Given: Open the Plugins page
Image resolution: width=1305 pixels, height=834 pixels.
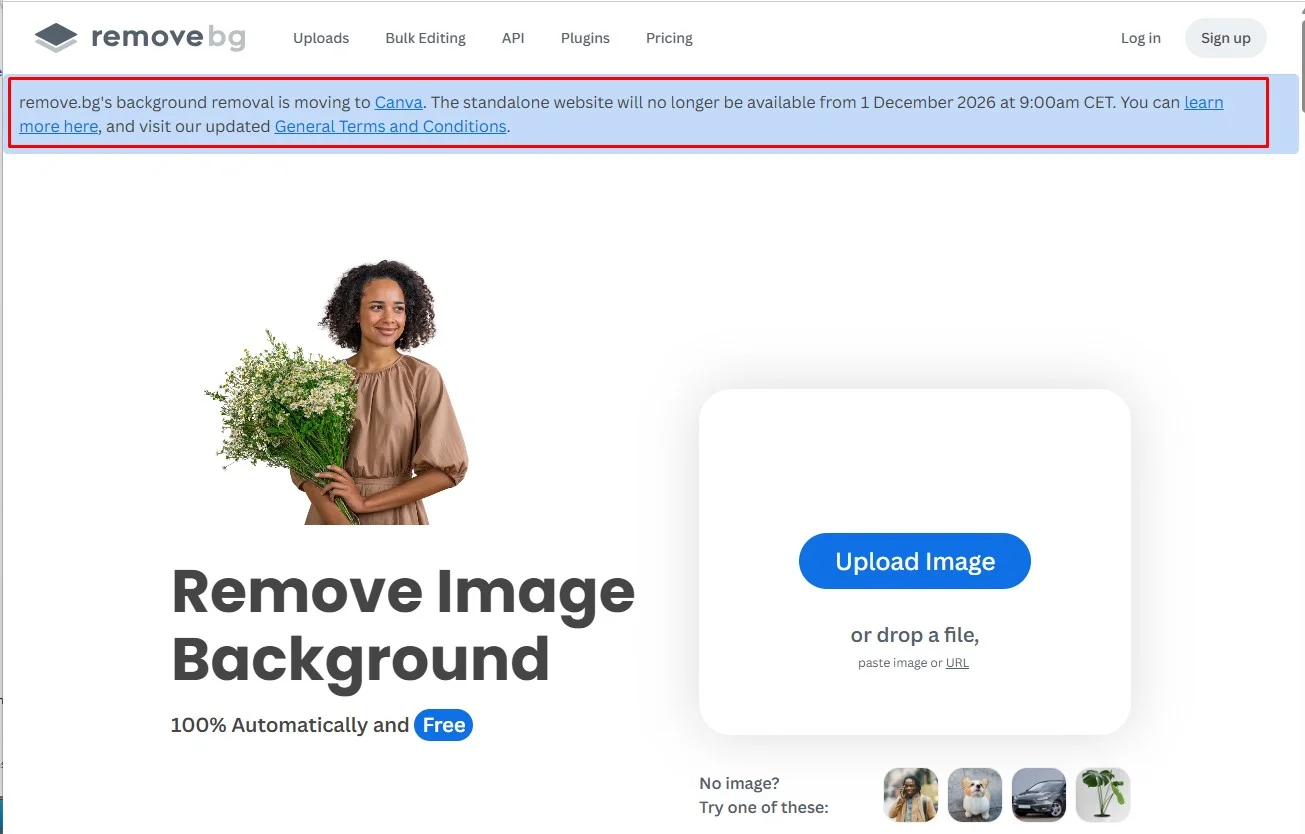Looking at the screenshot, I should pyautogui.click(x=585, y=38).
